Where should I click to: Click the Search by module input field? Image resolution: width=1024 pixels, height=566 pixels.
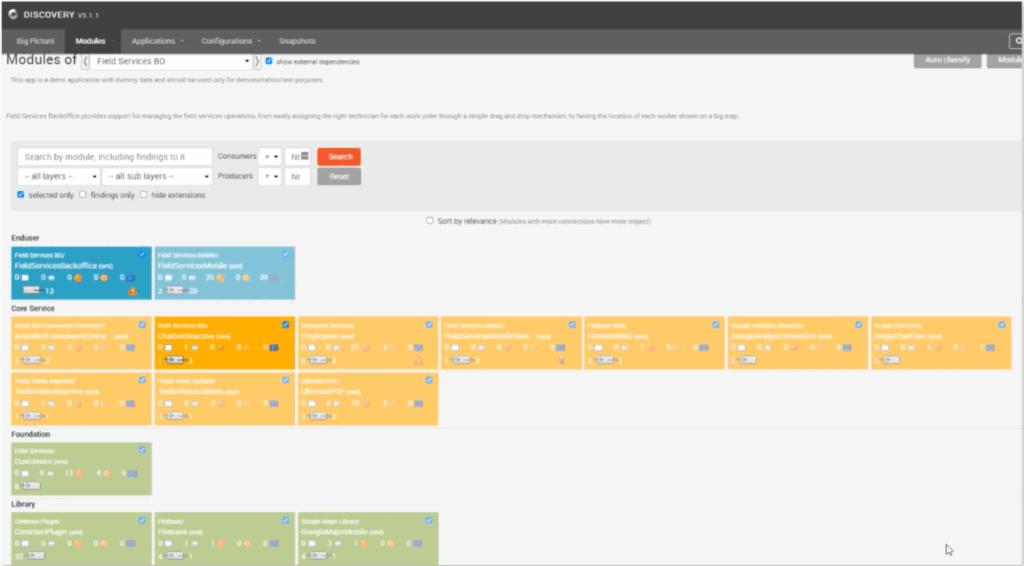115,157
